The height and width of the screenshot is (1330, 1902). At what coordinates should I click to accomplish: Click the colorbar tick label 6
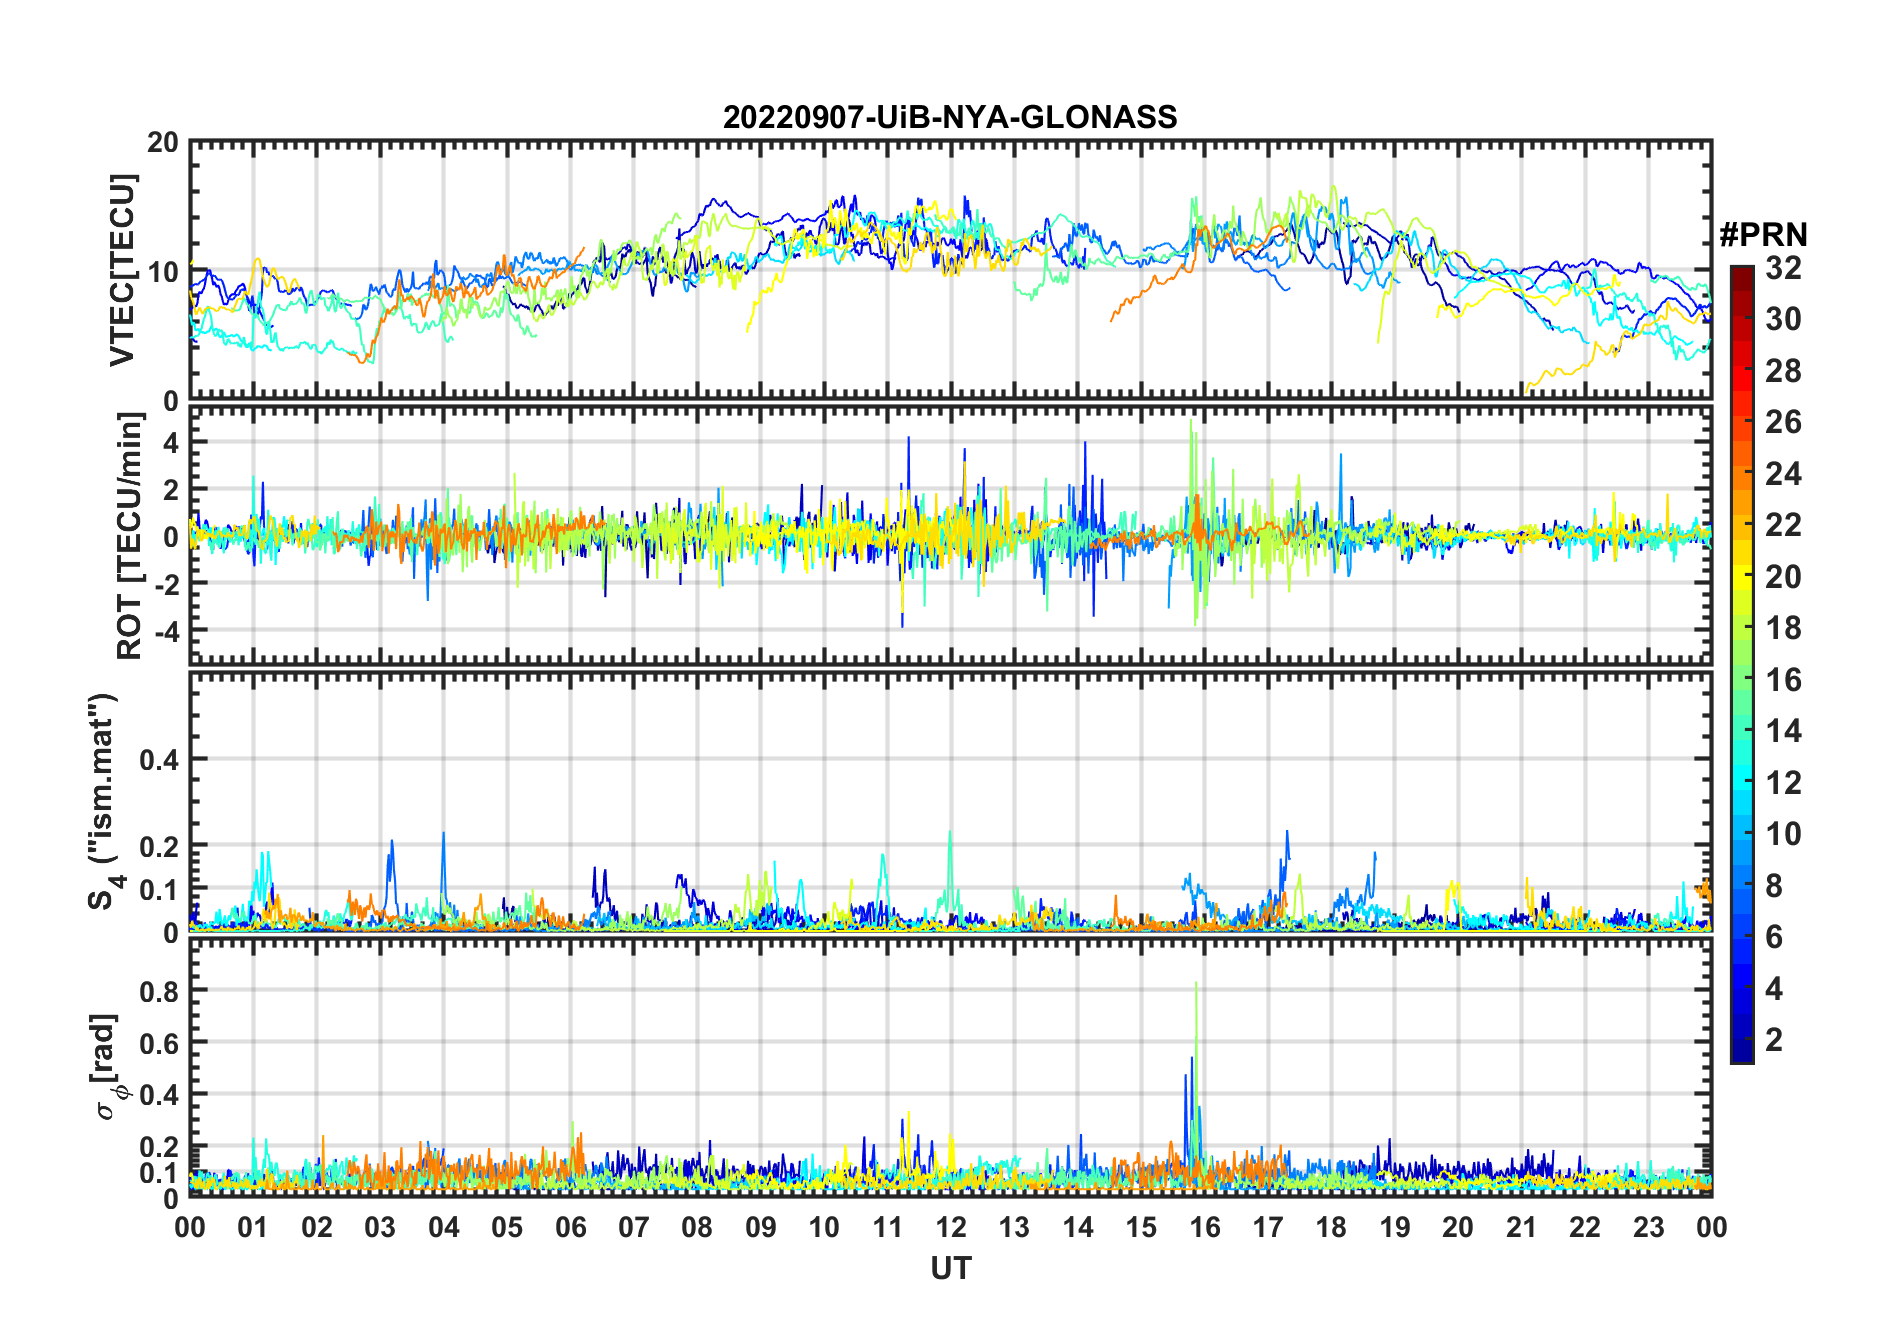point(1774,937)
